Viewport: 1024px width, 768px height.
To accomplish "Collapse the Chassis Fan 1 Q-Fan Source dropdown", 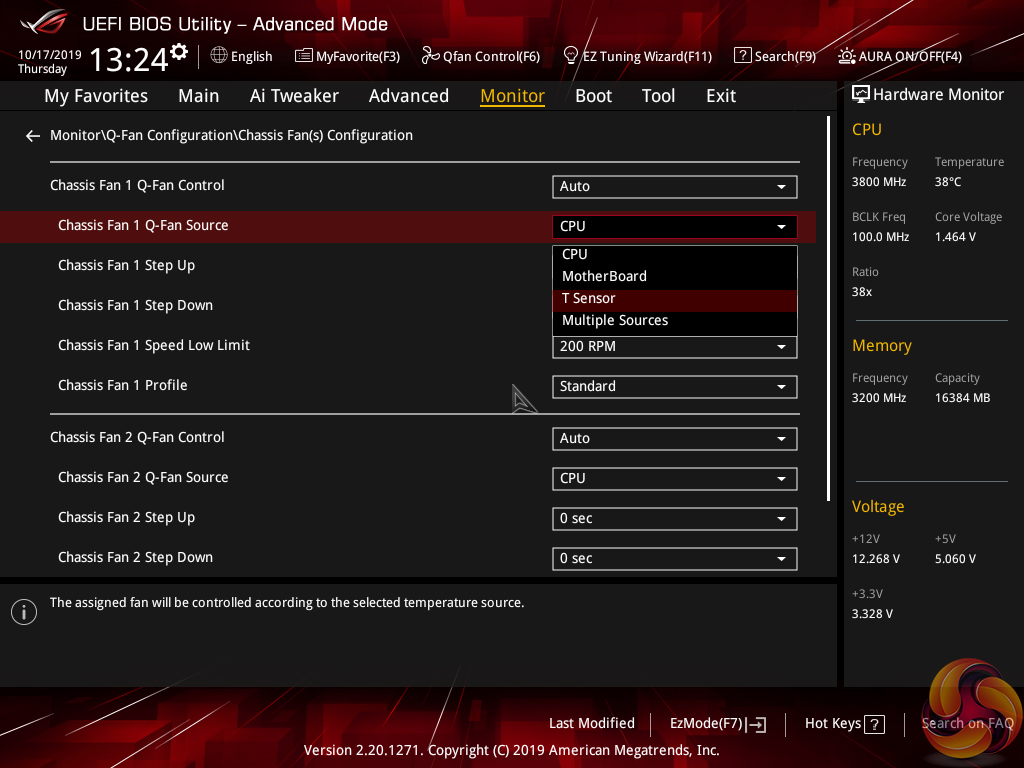I will pyautogui.click(x=674, y=227).
